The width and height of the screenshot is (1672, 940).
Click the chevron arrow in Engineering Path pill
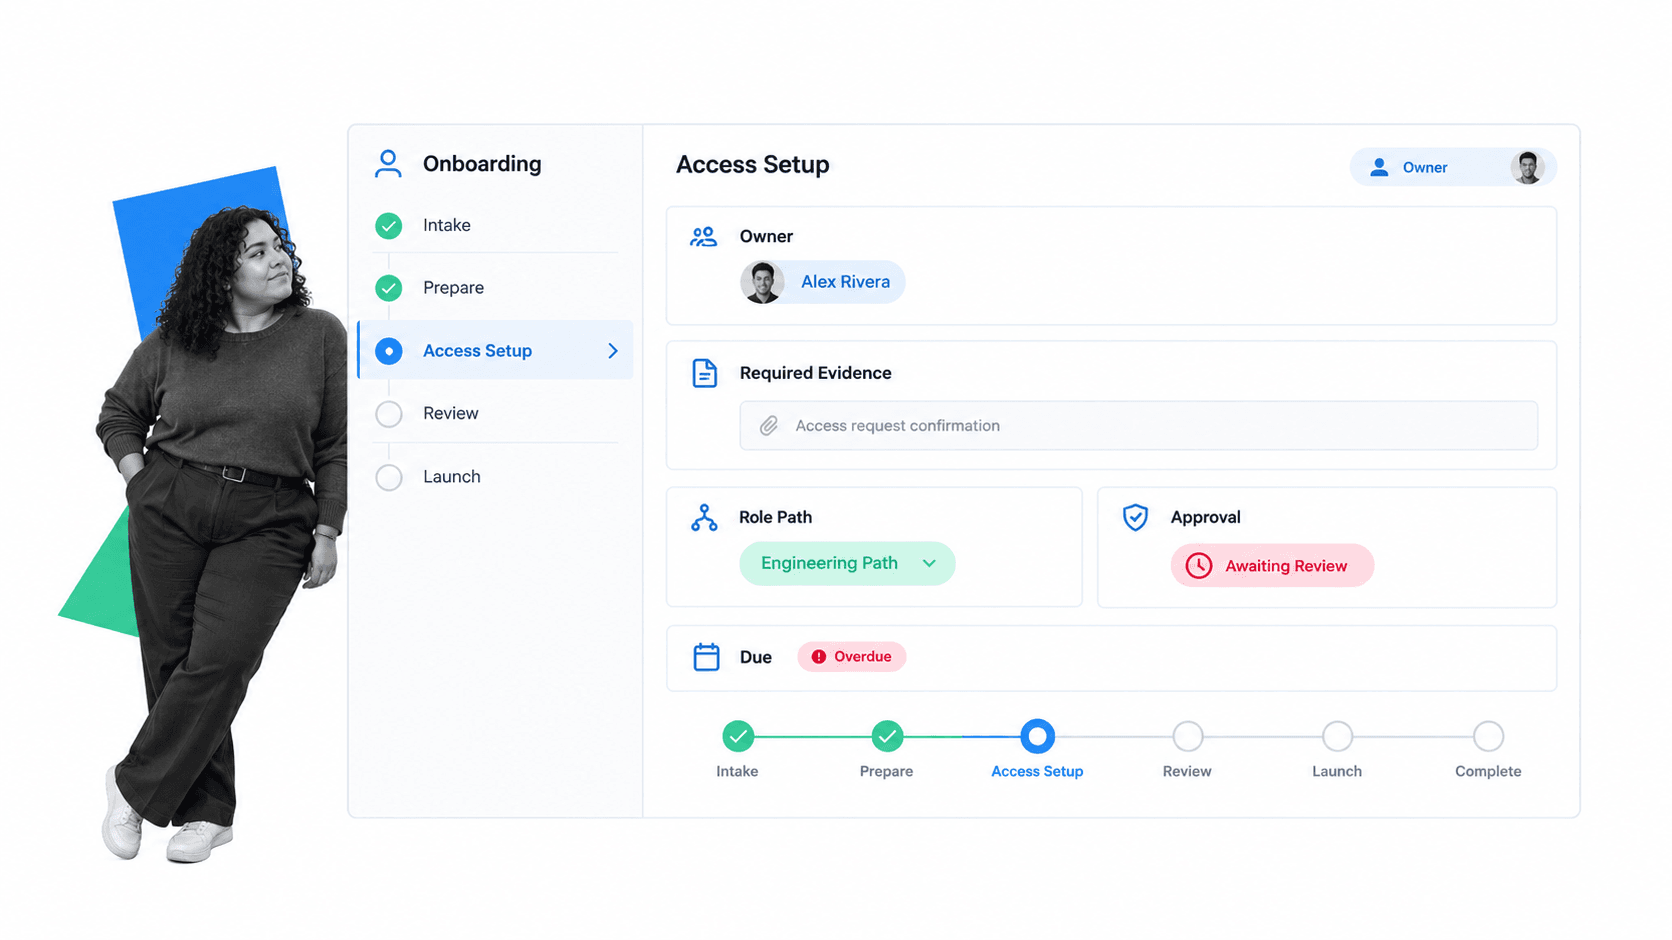point(929,564)
